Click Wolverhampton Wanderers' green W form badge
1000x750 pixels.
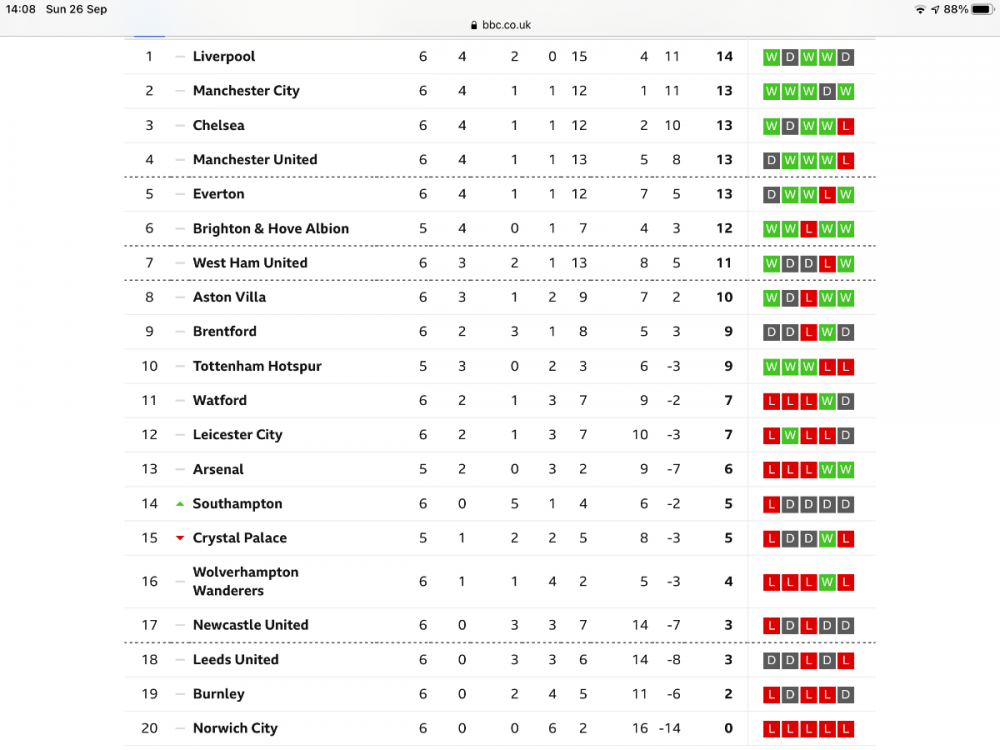click(827, 582)
